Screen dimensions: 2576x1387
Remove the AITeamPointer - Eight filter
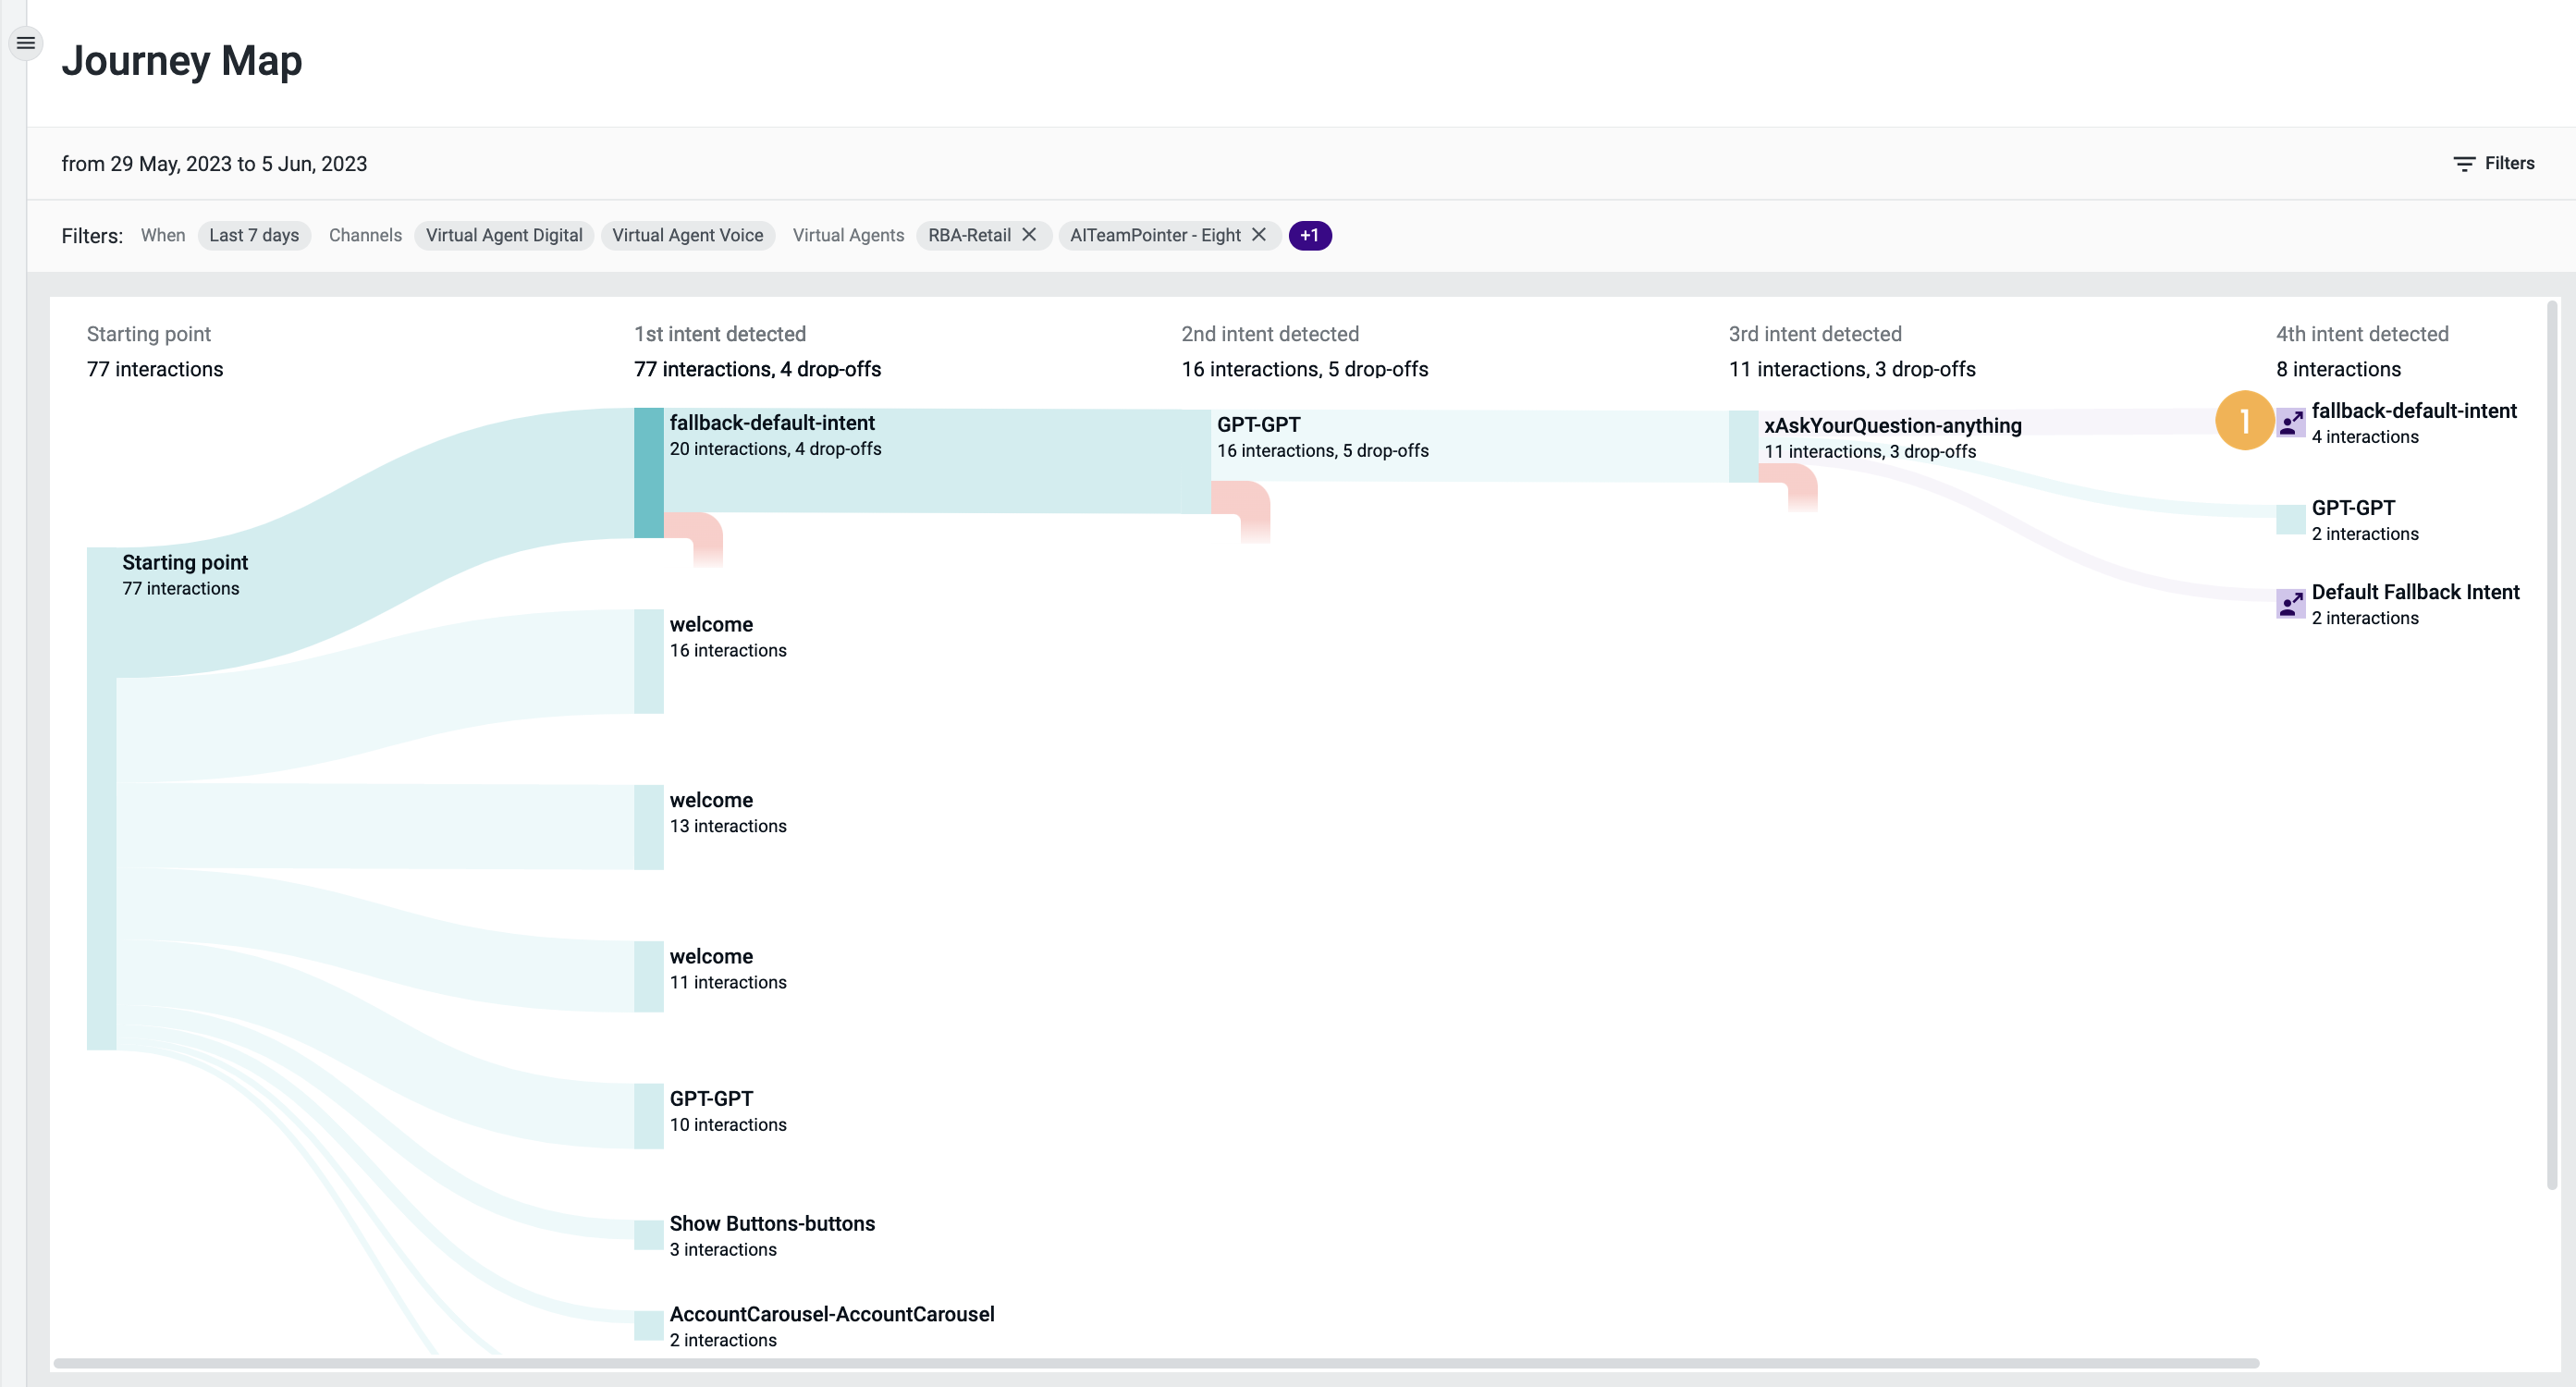click(x=1258, y=235)
